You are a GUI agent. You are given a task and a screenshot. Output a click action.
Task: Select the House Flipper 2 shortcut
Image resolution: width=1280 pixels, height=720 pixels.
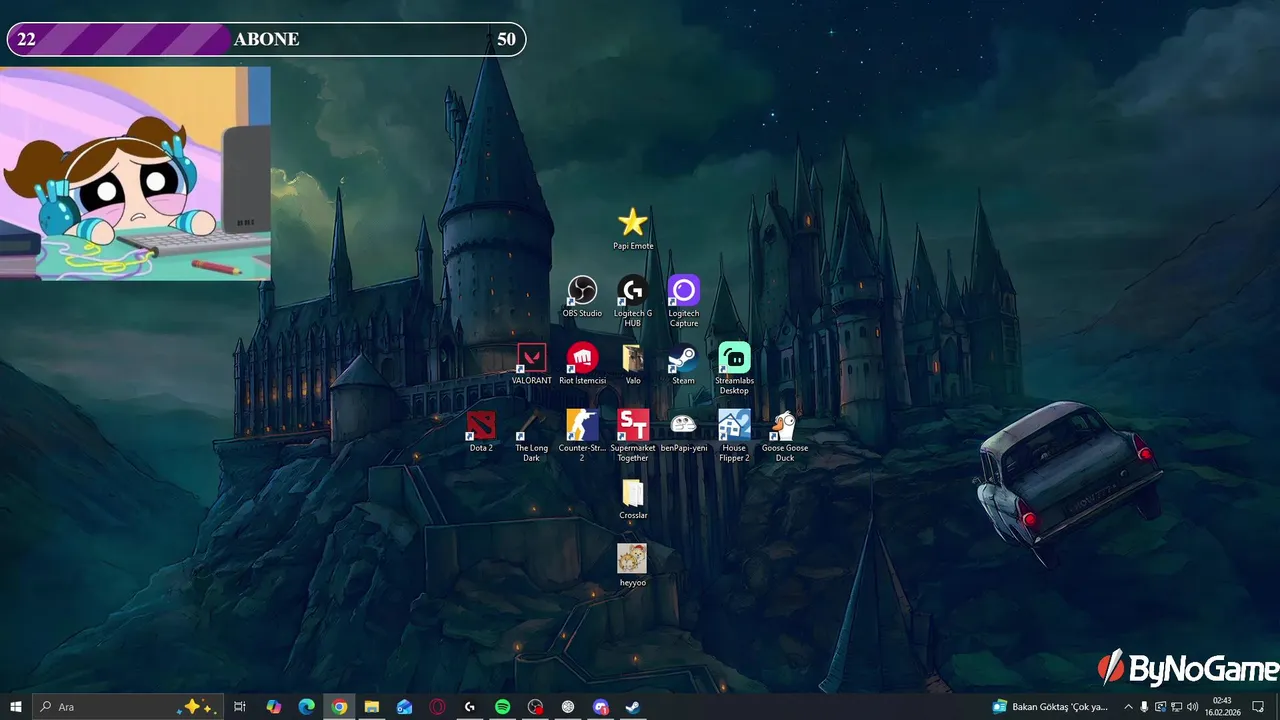[734, 435]
